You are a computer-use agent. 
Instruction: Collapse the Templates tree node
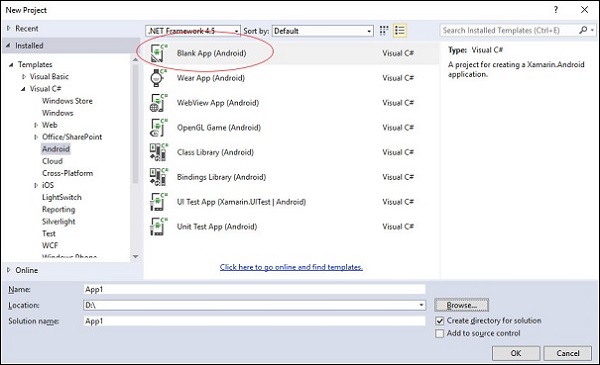point(11,65)
